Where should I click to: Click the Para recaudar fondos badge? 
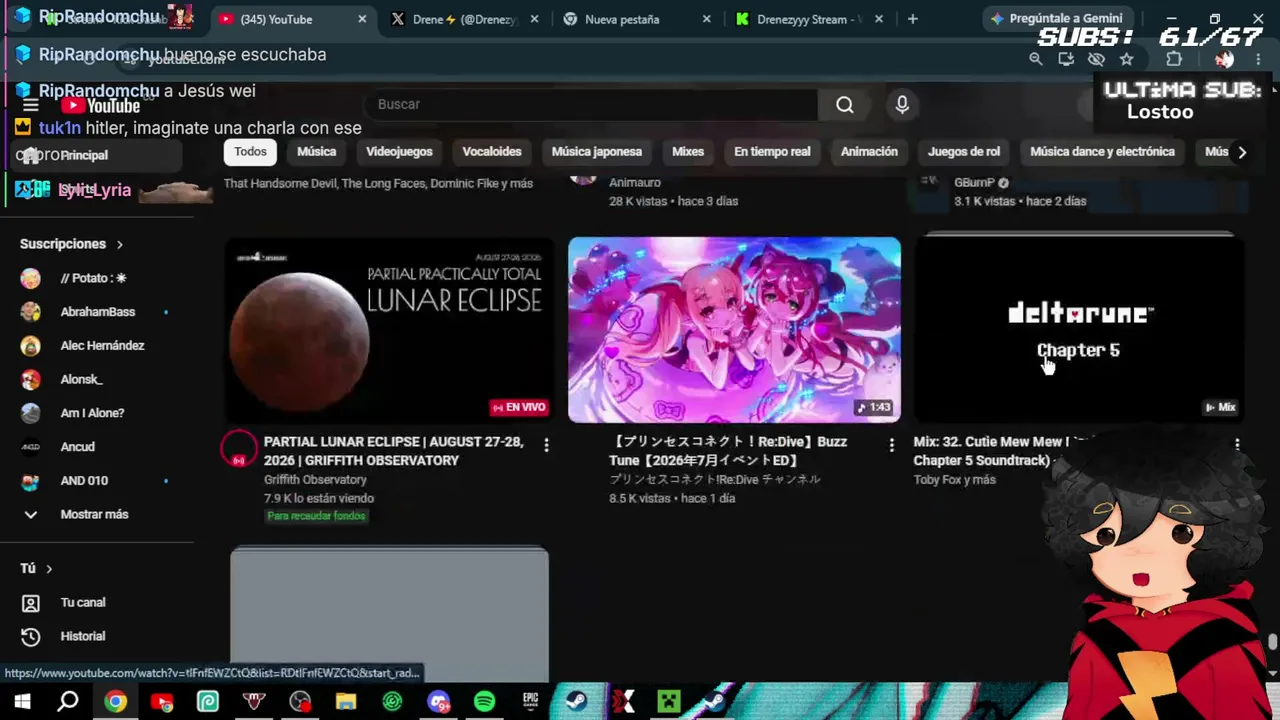click(316, 516)
